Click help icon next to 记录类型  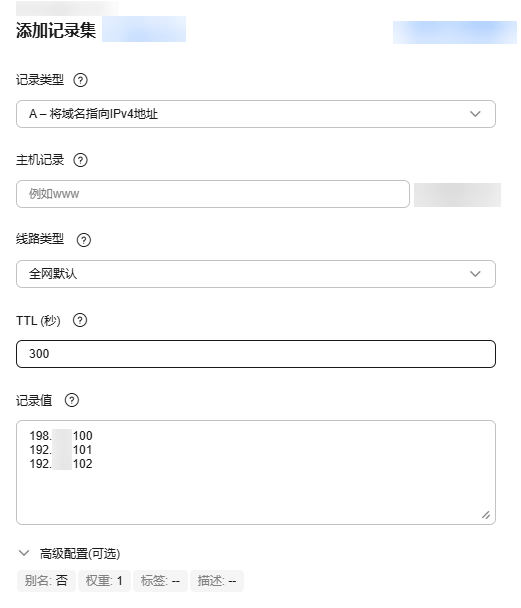[x=80, y=80]
